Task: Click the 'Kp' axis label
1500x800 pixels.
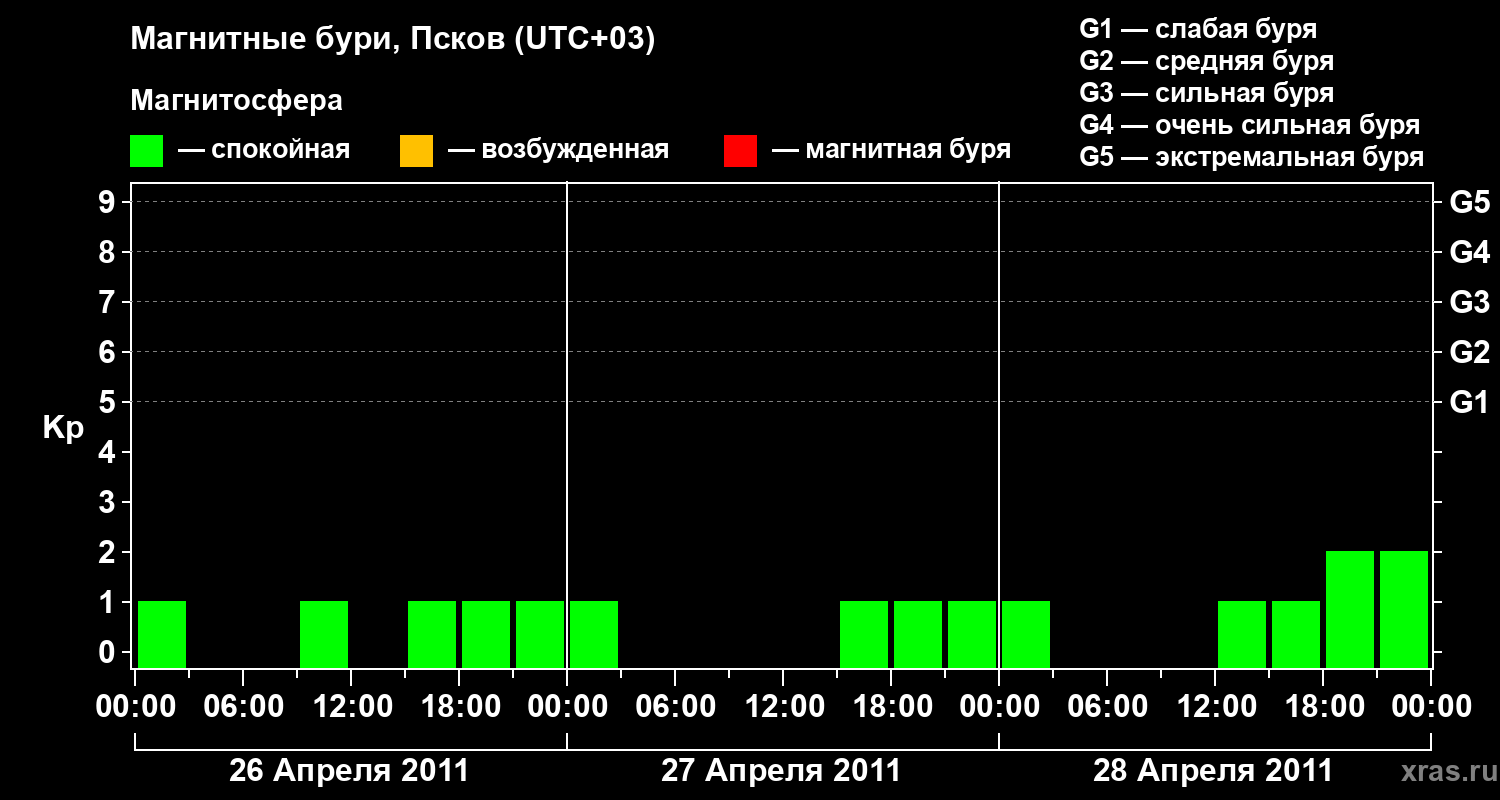Action: click(63, 428)
